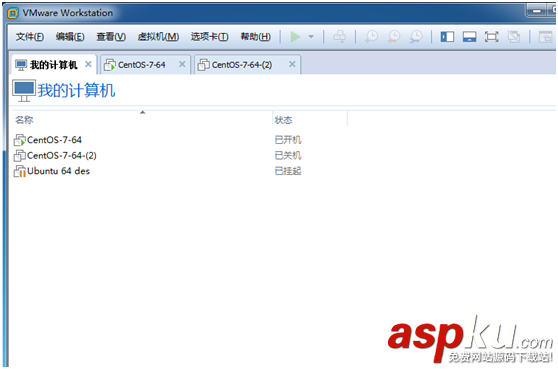Close the CentOS-7-64-(2) tab
The width and height of the screenshot is (558, 369).
click(x=292, y=64)
